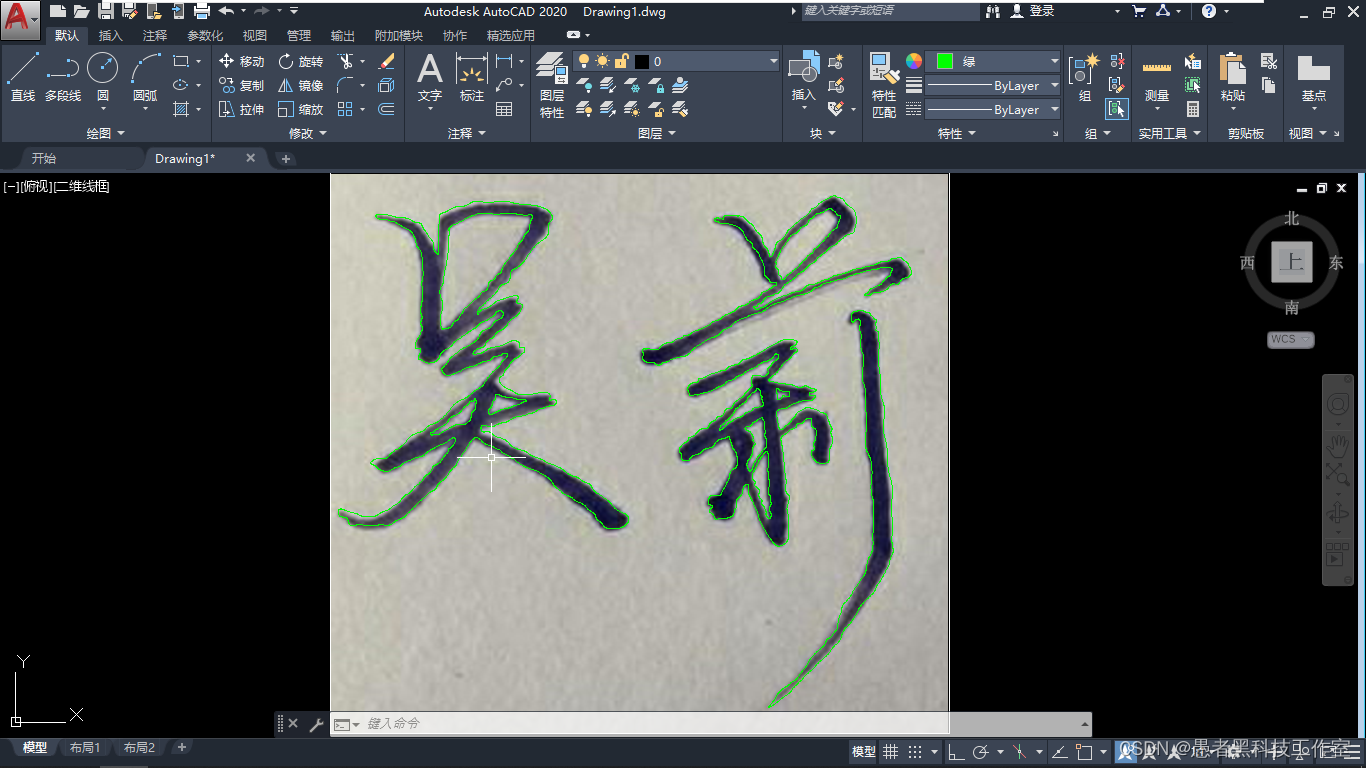Expand the 注释 panel

coord(467,133)
